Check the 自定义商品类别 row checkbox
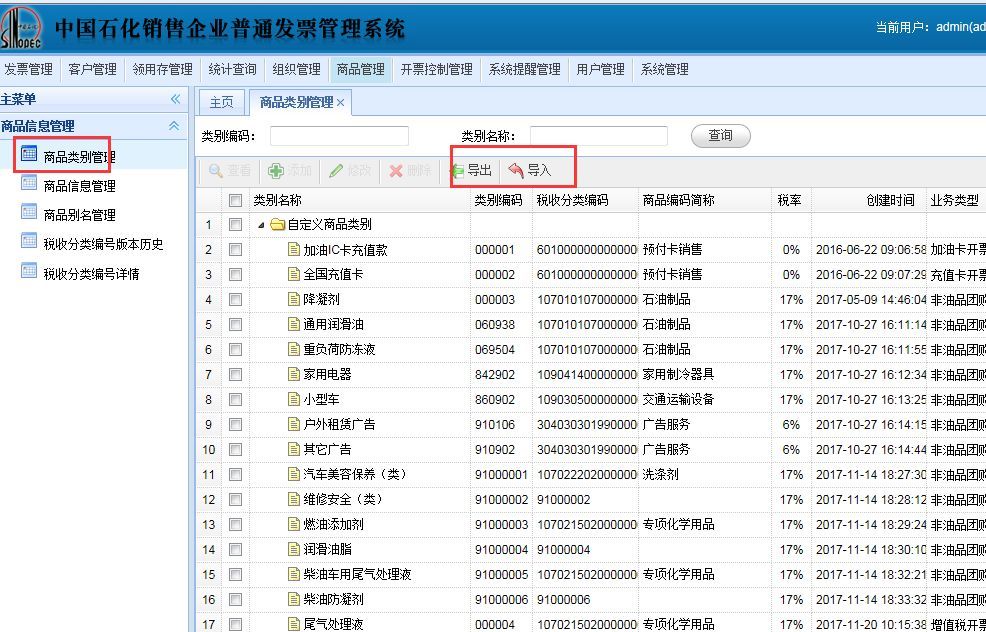 pos(235,225)
